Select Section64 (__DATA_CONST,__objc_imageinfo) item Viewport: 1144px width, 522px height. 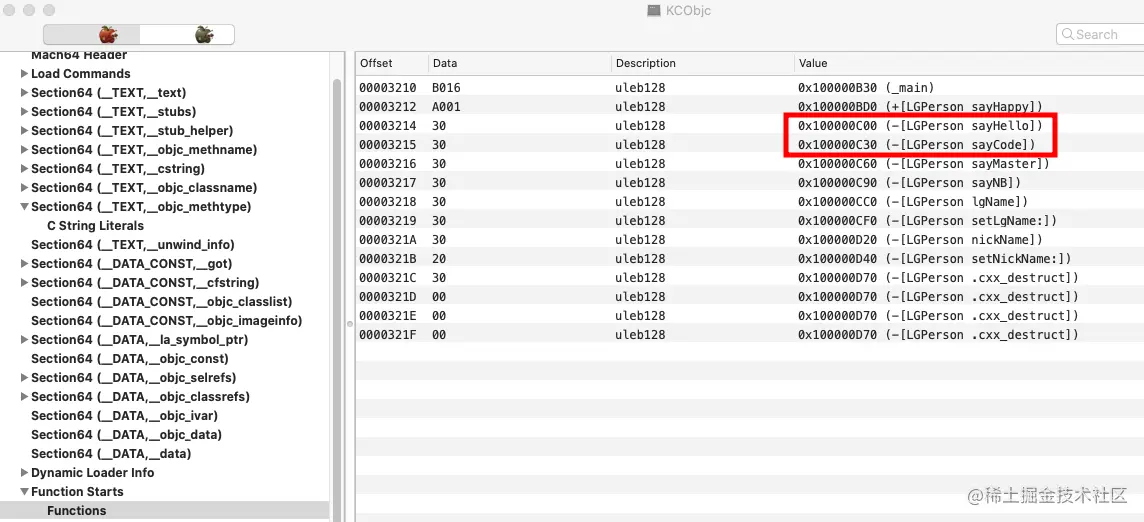(x=166, y=321)
